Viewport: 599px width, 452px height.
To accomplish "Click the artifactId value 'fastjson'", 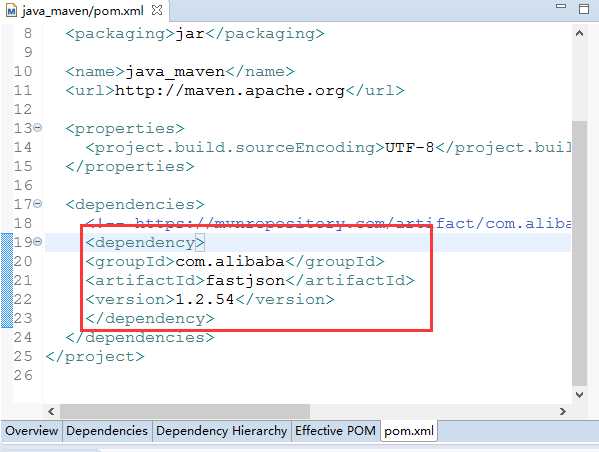I will coord(245,281).
